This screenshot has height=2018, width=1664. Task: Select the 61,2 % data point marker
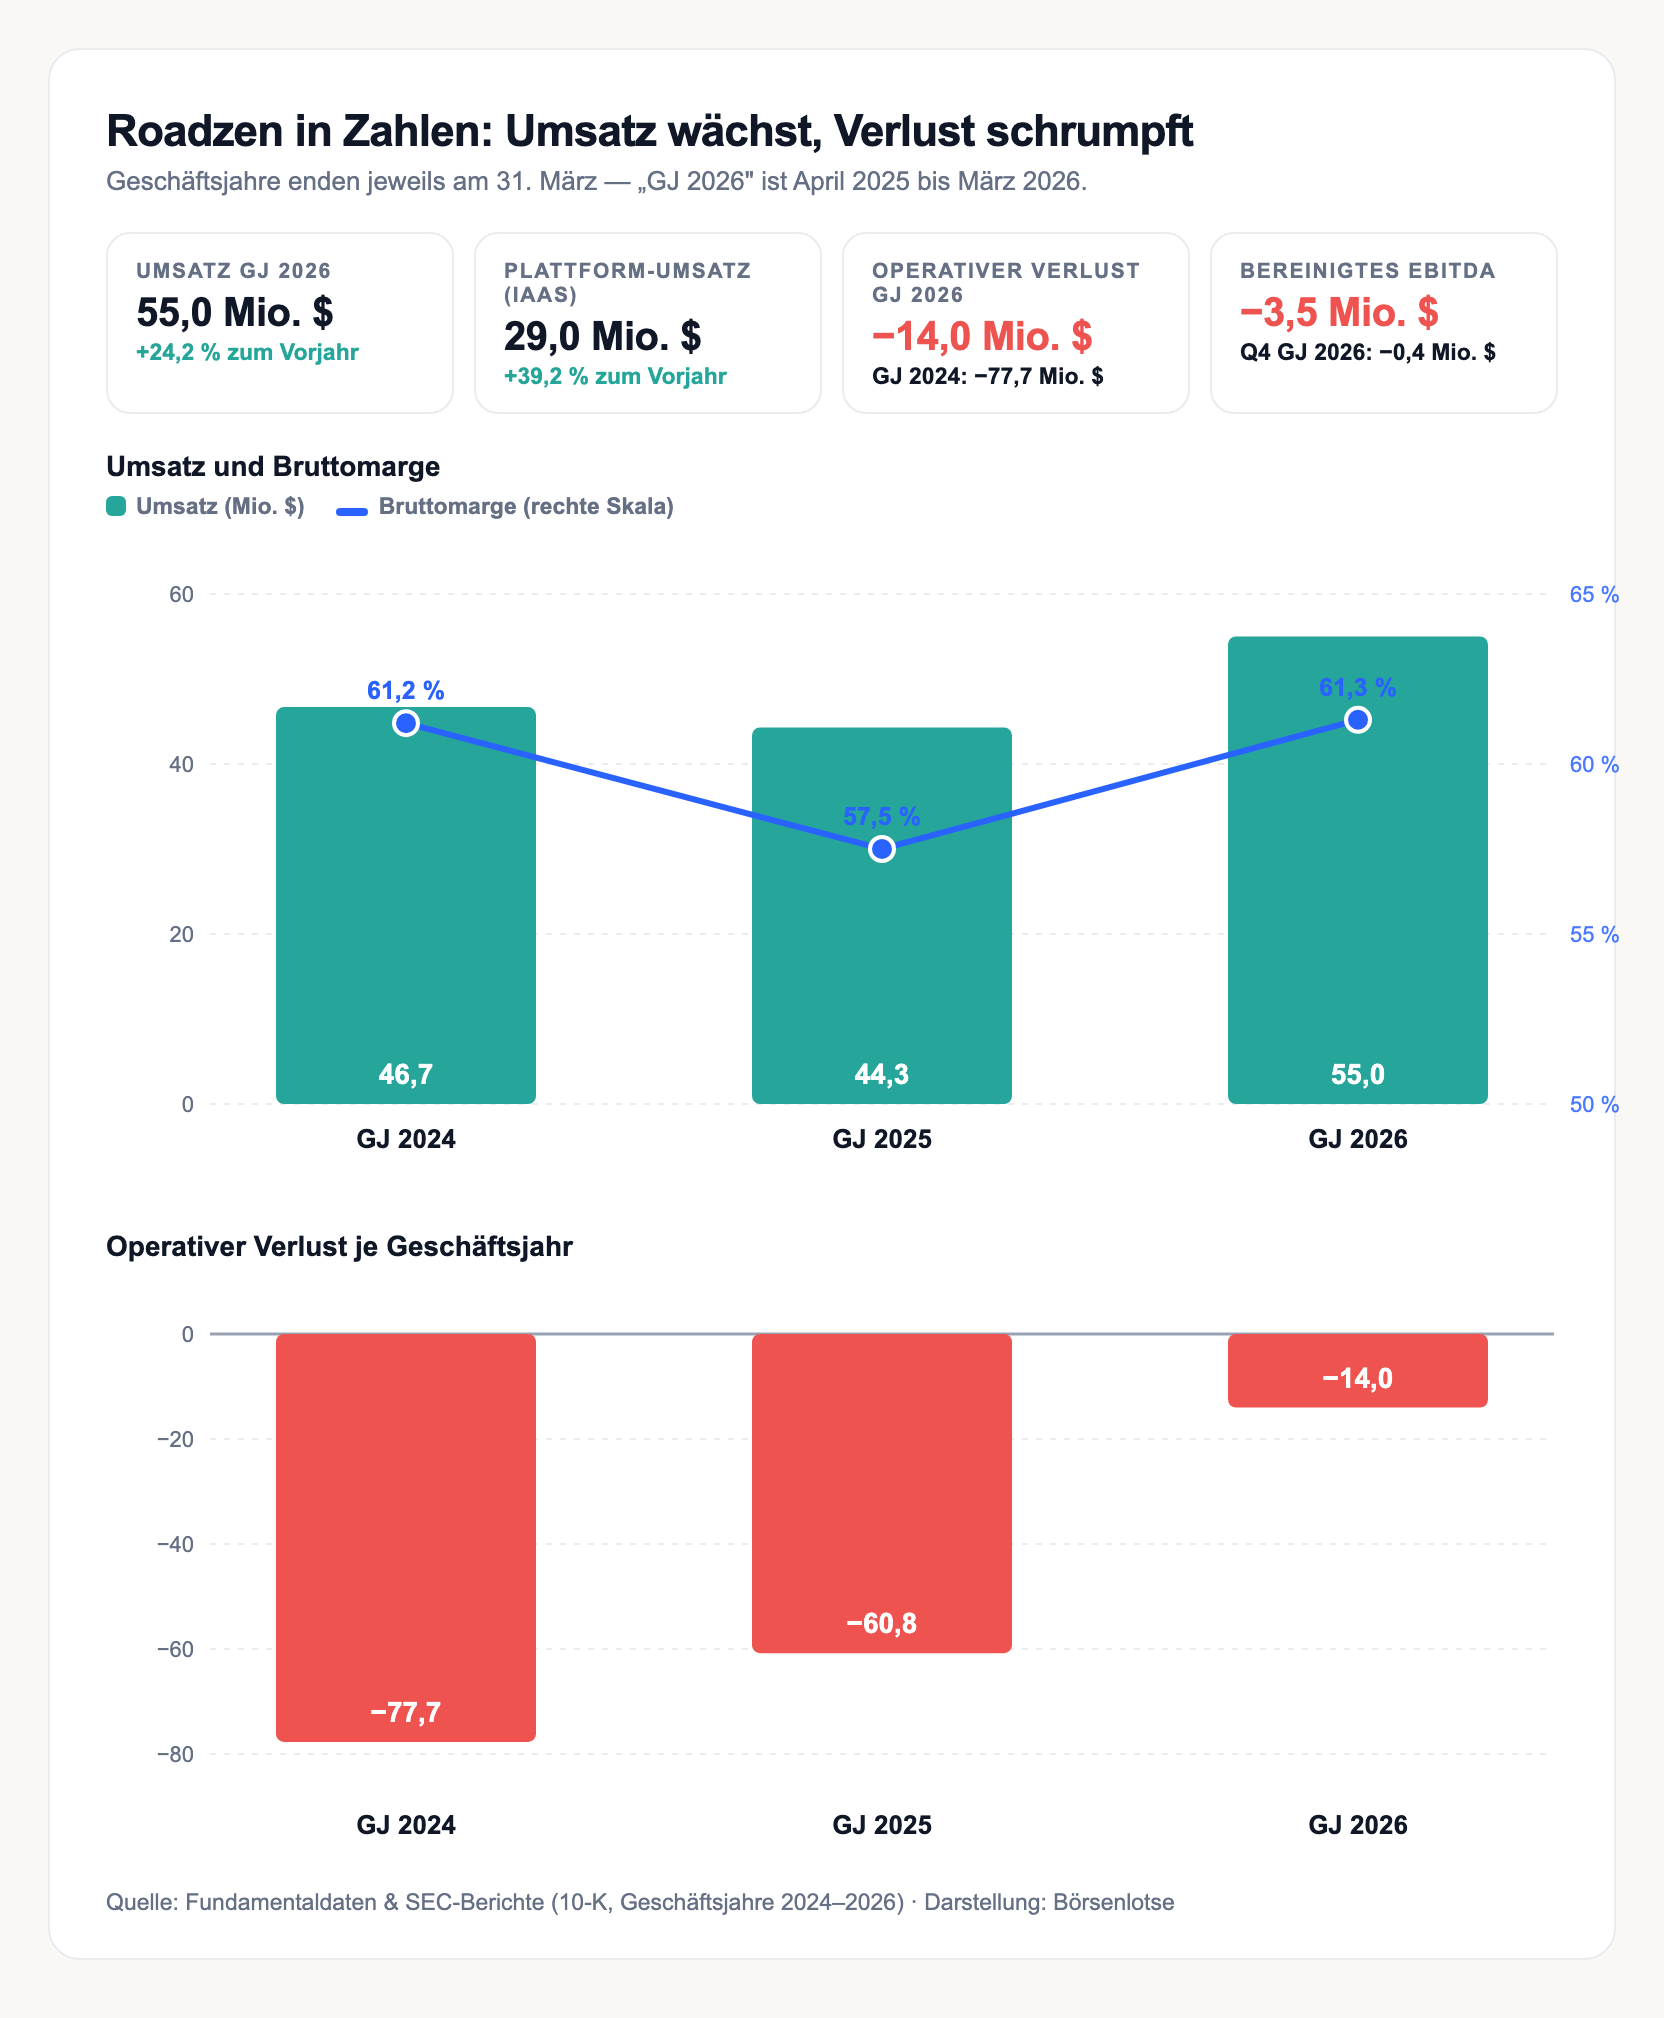(x=405, y=723)
